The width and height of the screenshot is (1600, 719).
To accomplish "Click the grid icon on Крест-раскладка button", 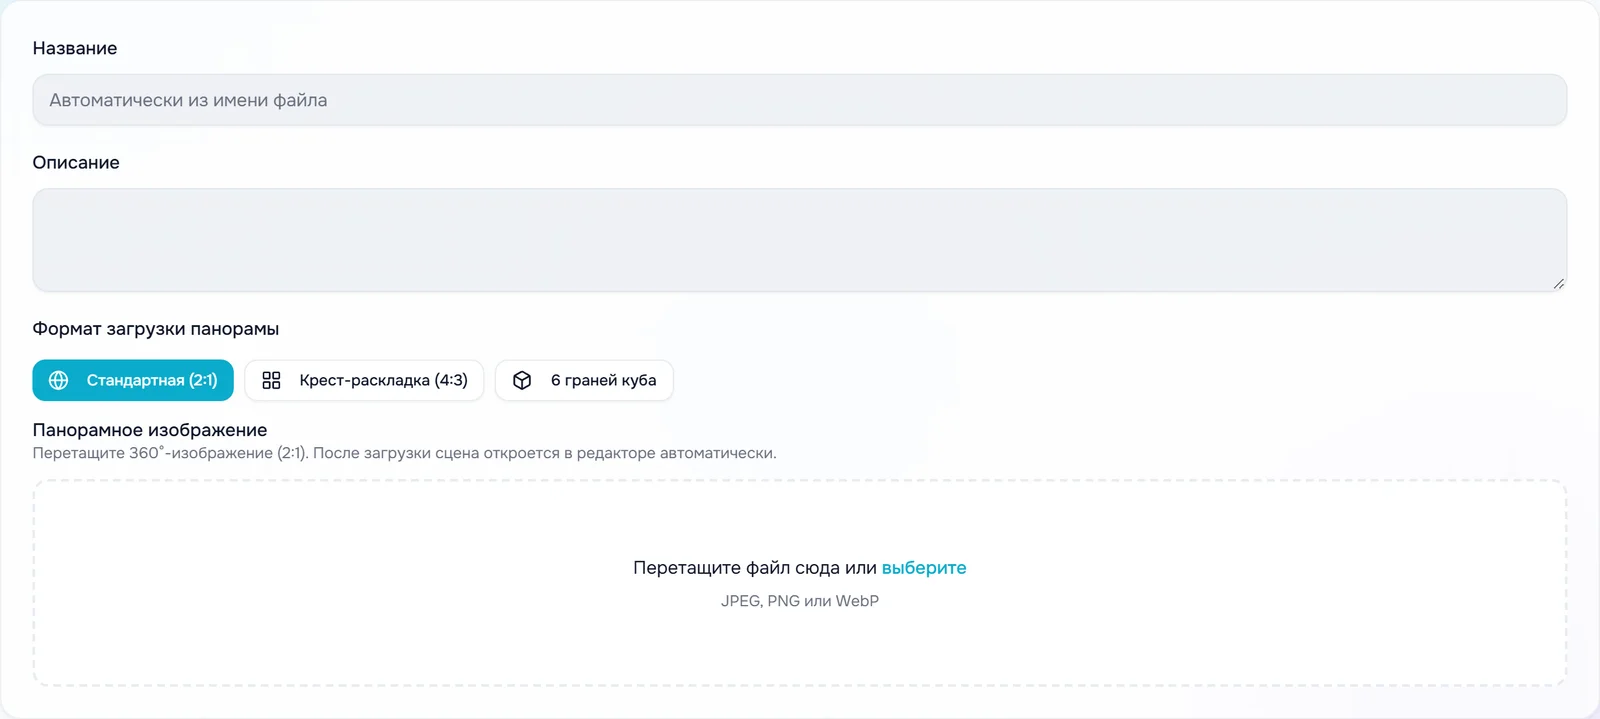I will (271, 380).
